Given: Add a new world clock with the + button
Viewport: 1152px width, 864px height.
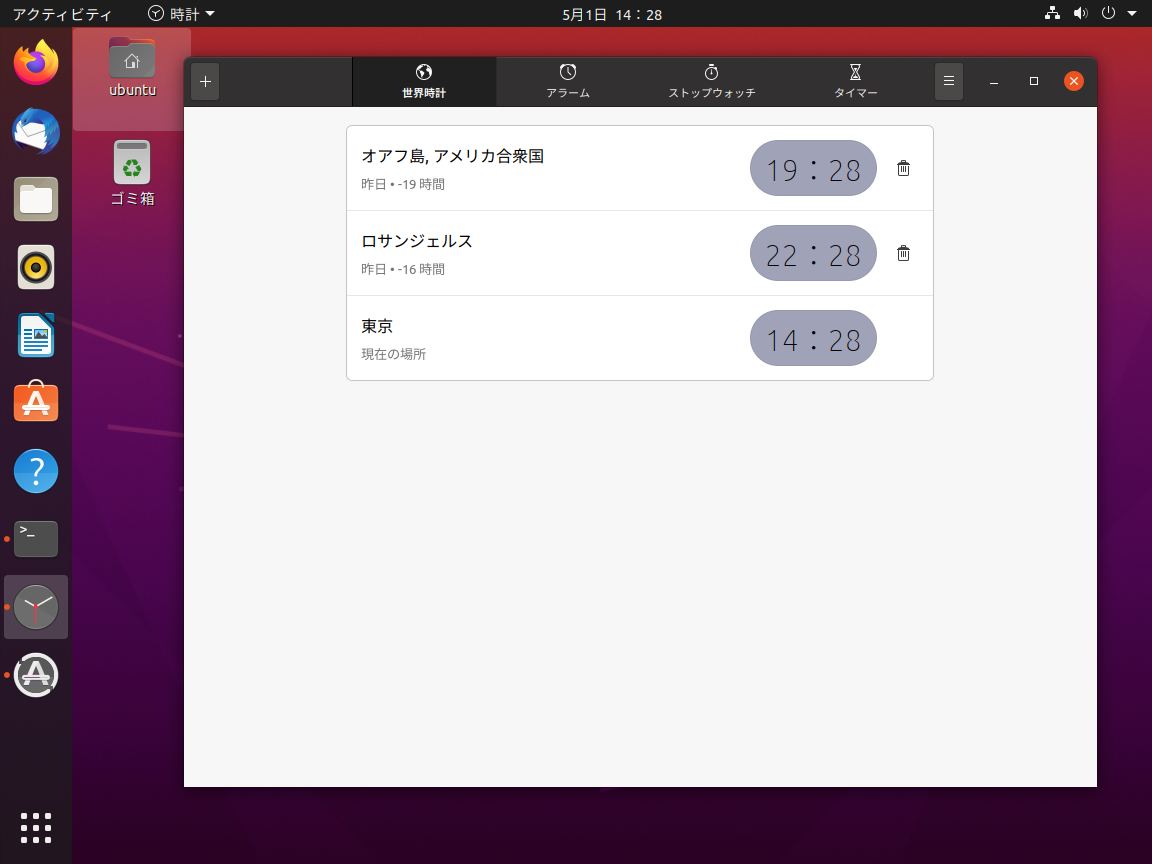Looking at the screenshot, I should [205, 81].
